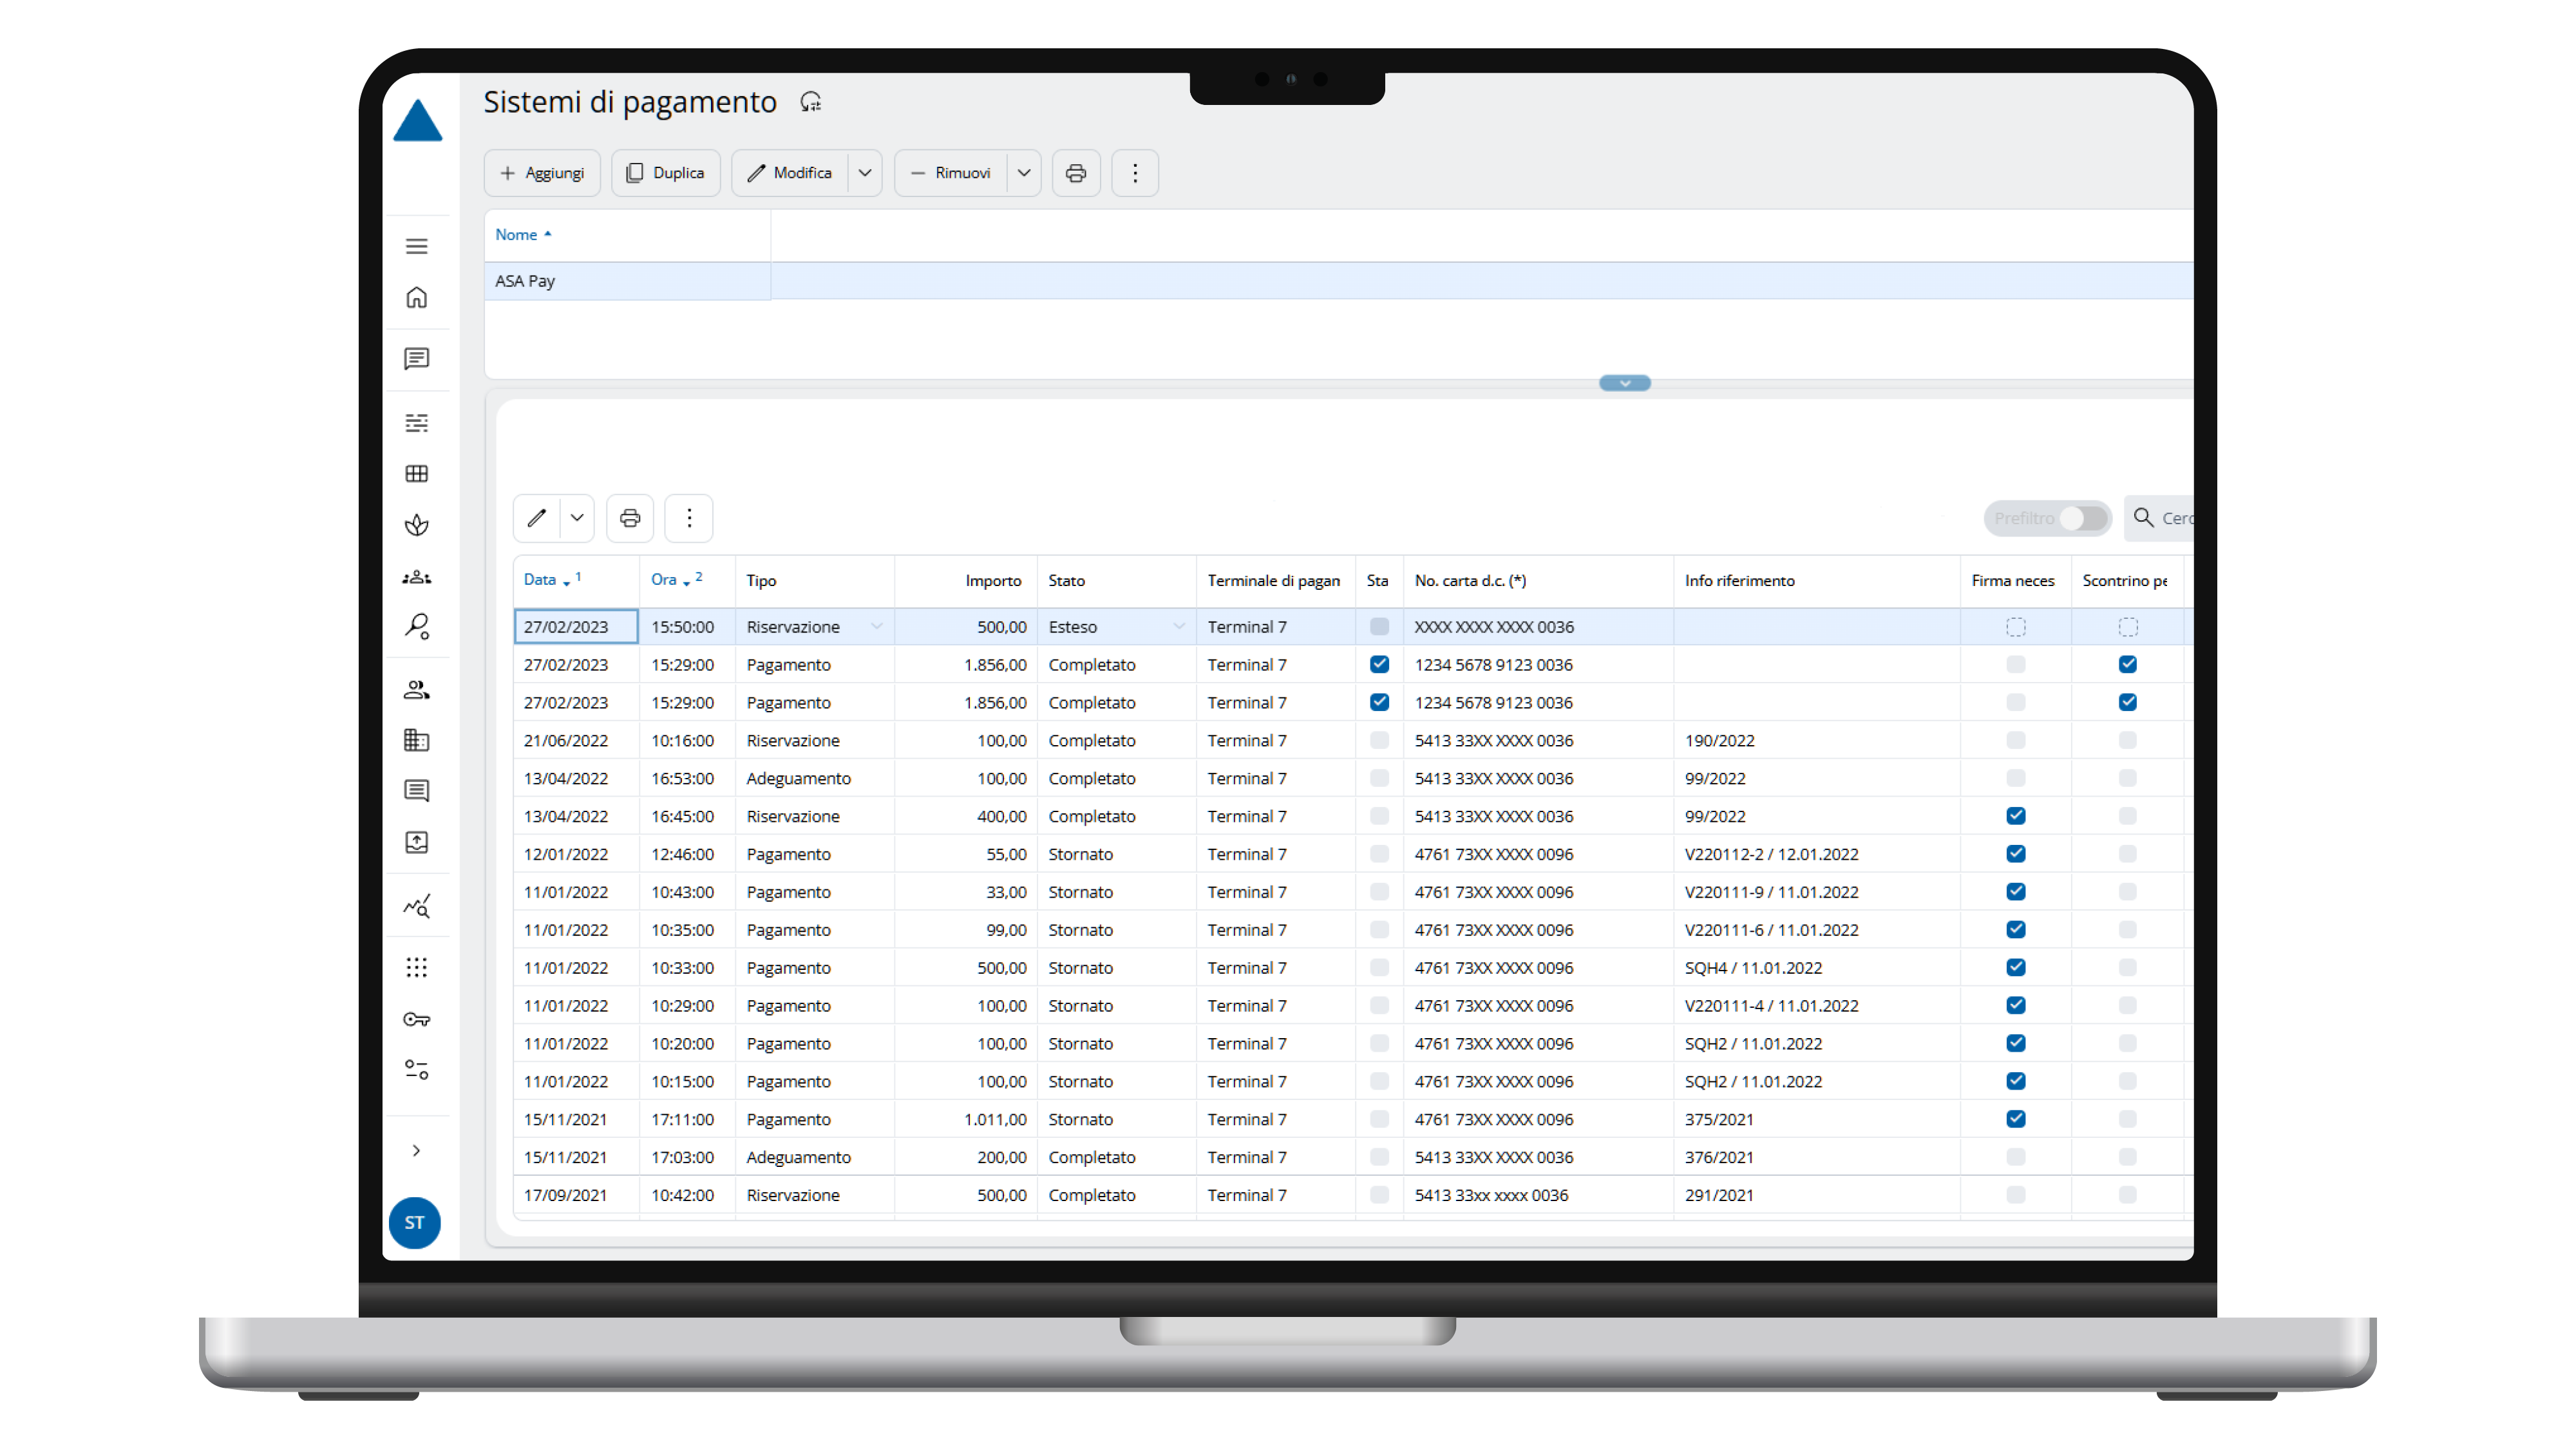Expand the sidebar with the right chevron
The image size is (2576, 1449).
click(x=417, y=1150)
